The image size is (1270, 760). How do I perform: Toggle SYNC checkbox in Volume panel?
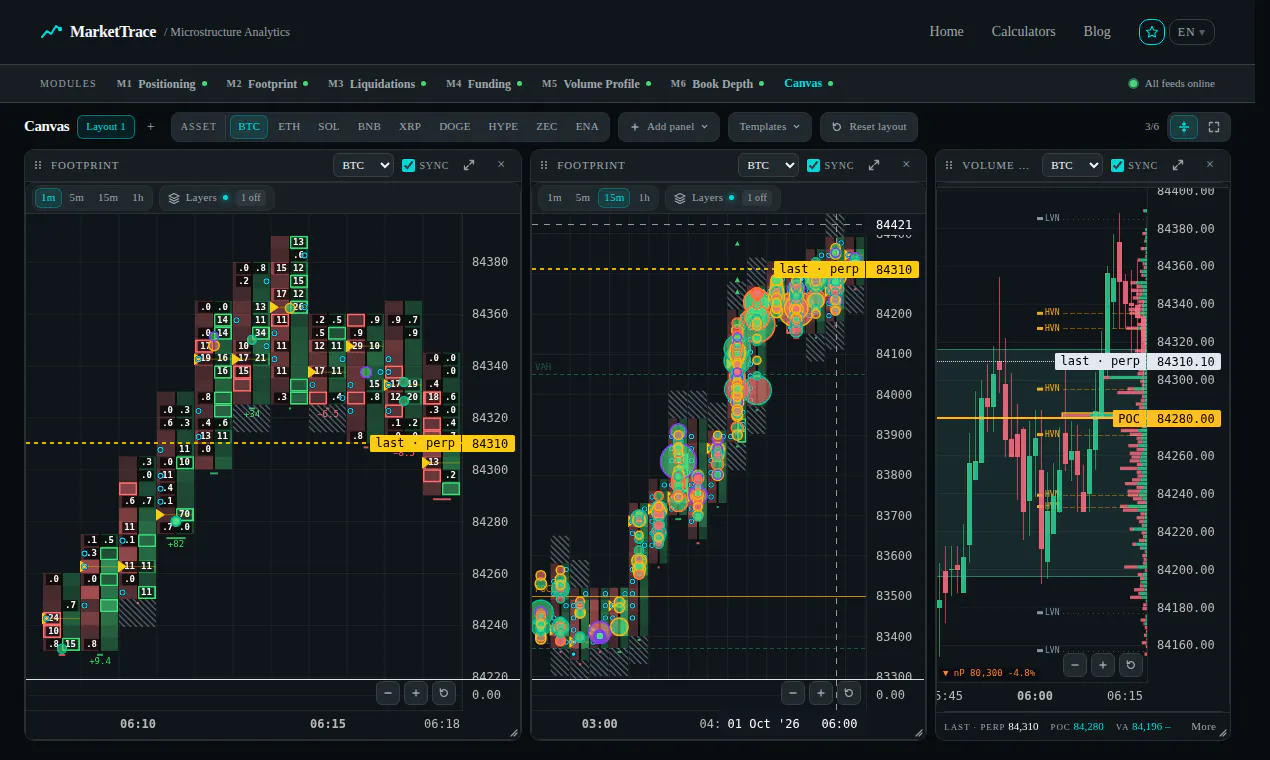point(1117,165)
